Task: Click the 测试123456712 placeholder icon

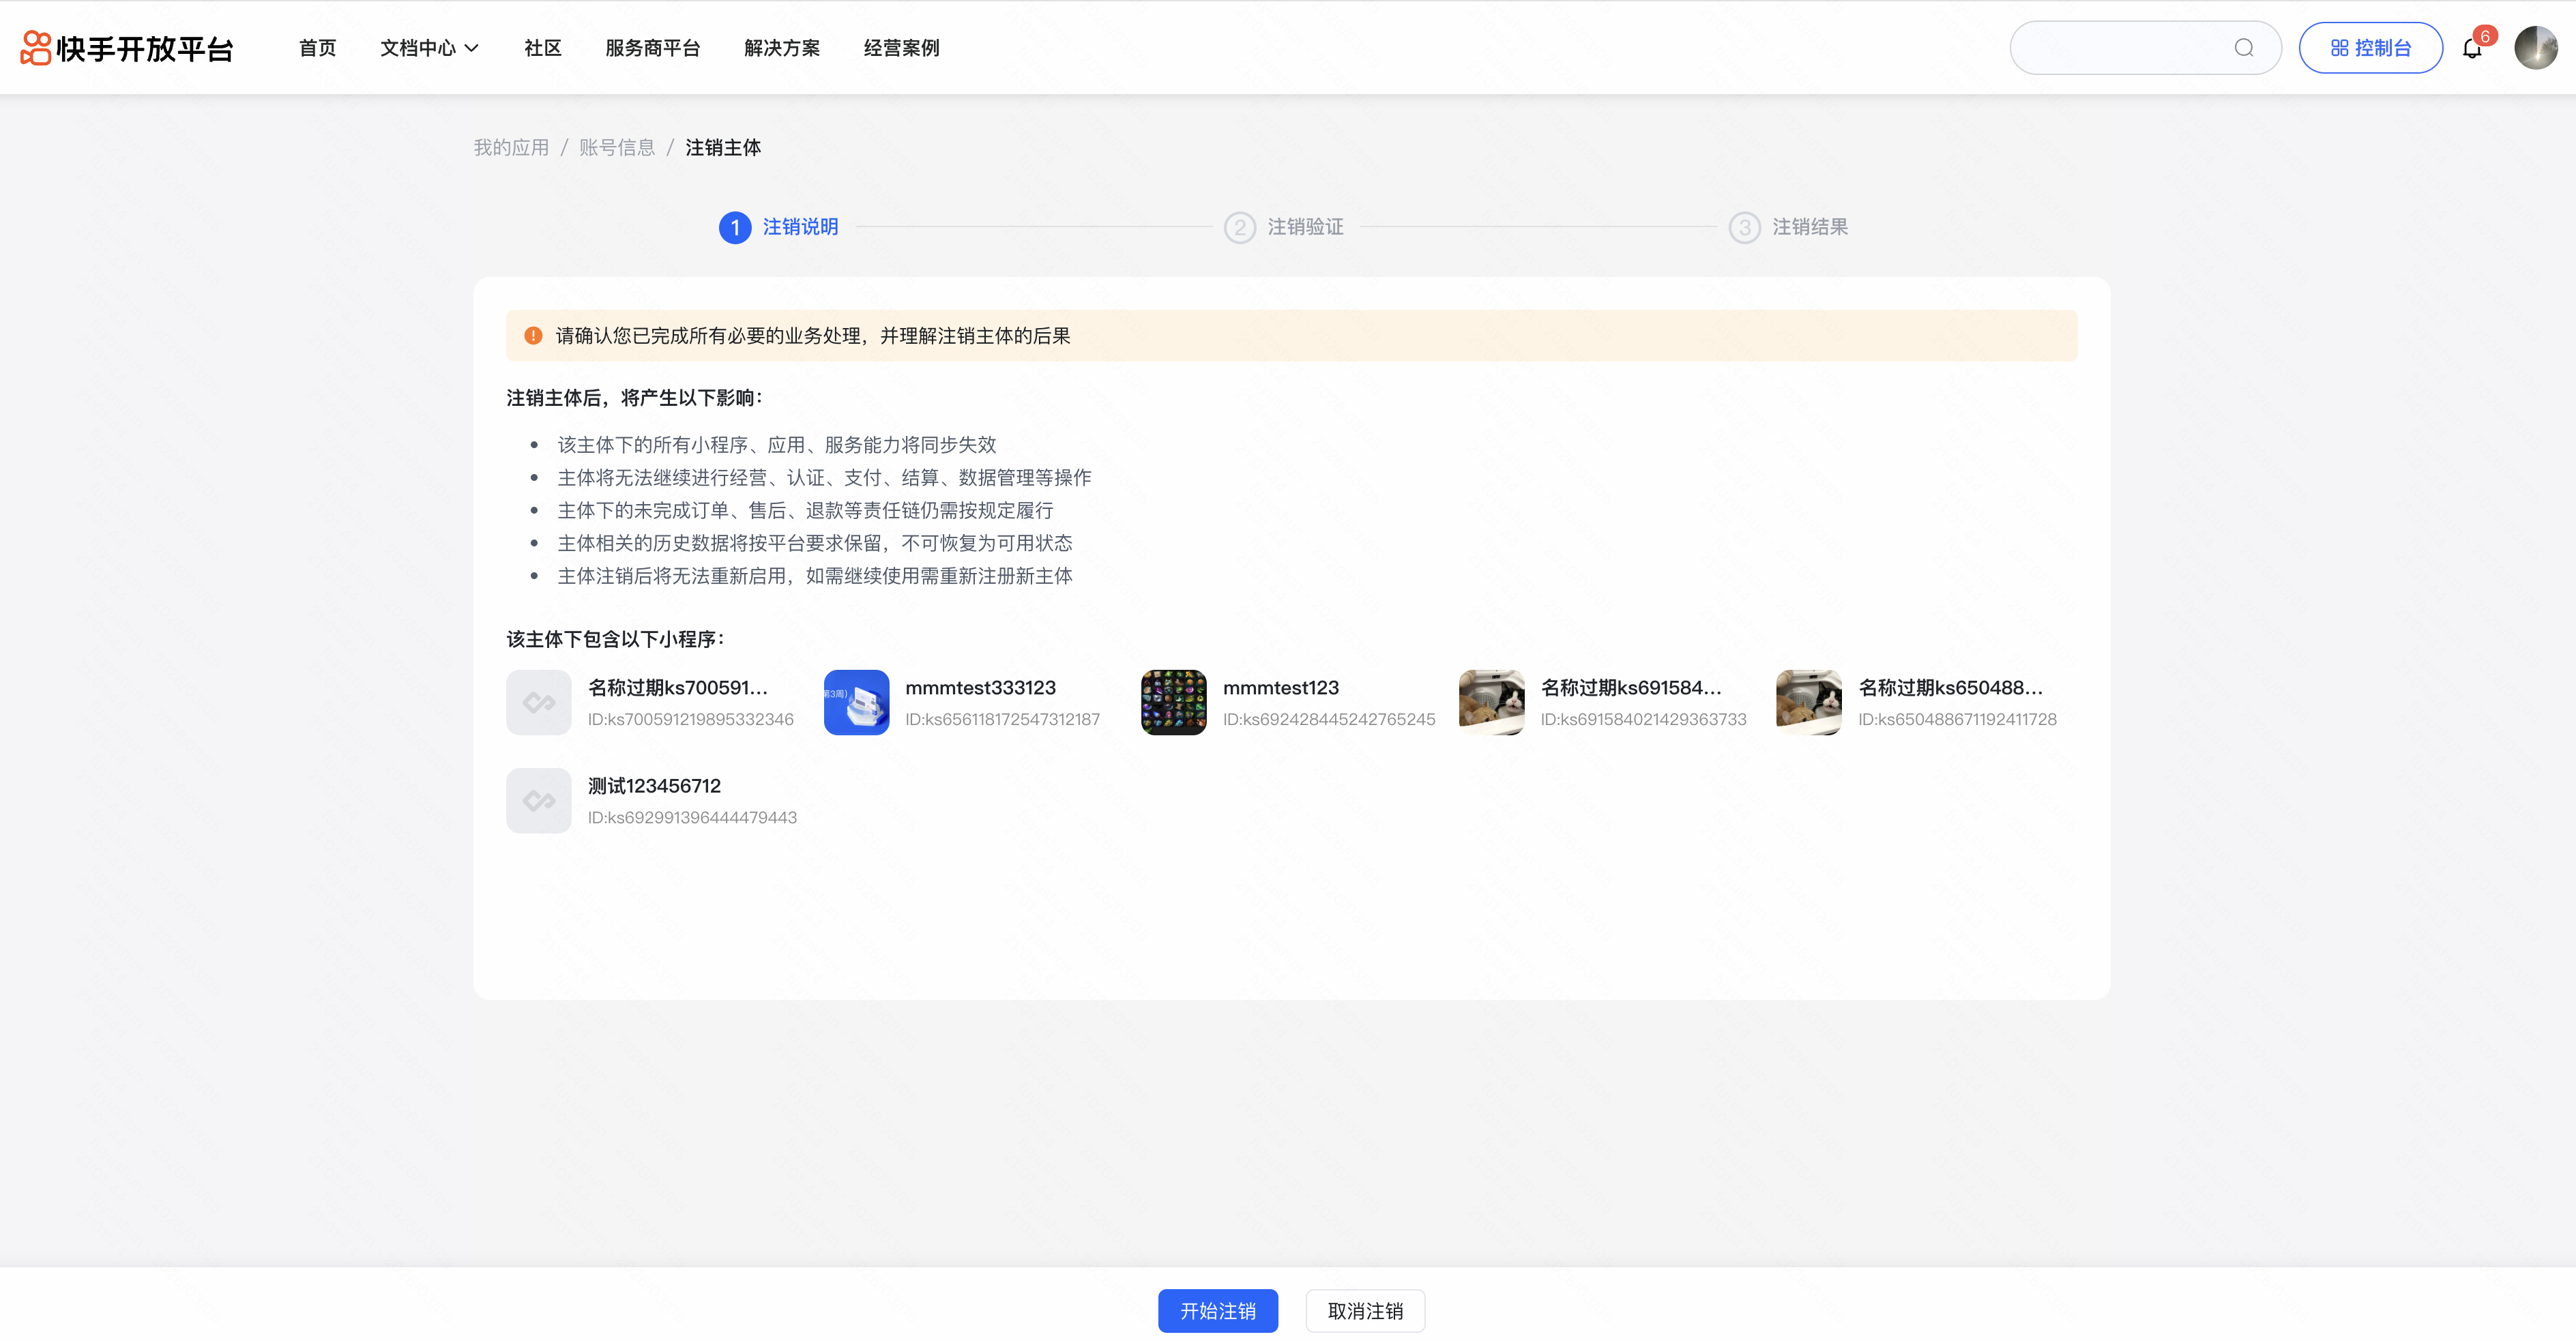Action: click(539, 800)
